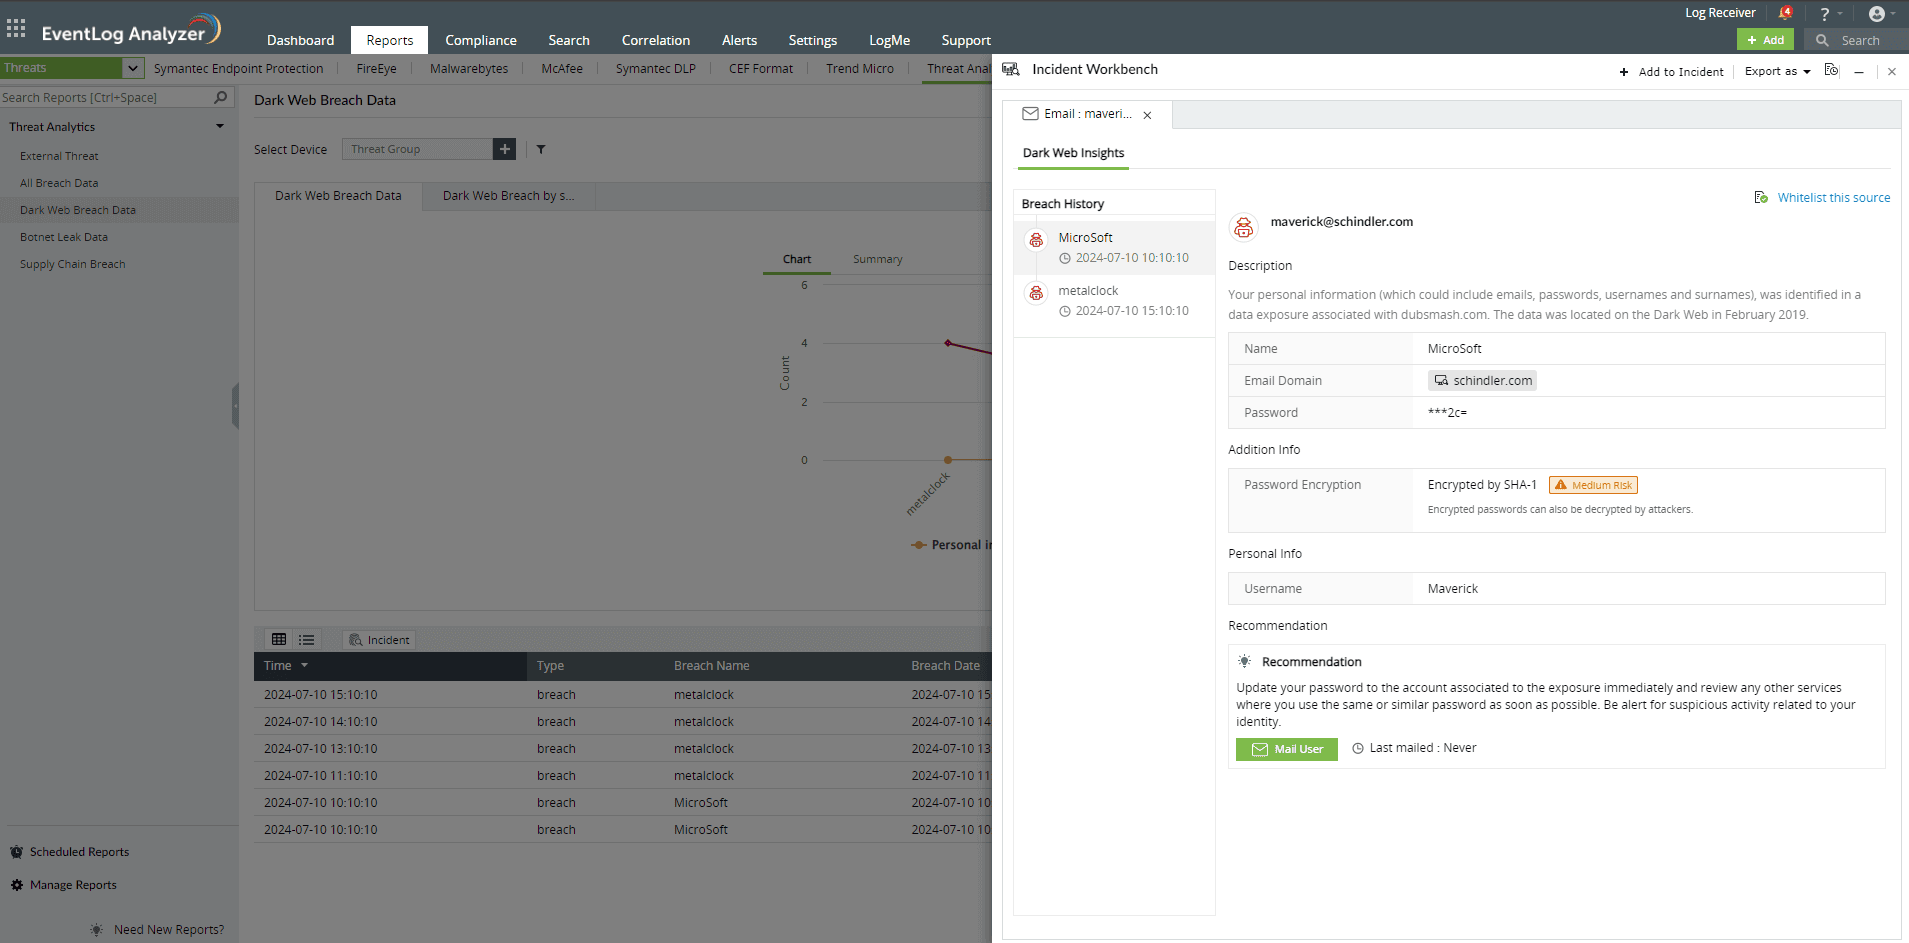The image size is (1909, 943).
Task: Click the Incident lookup button above the breach table
Action: [x=378, y=639]
